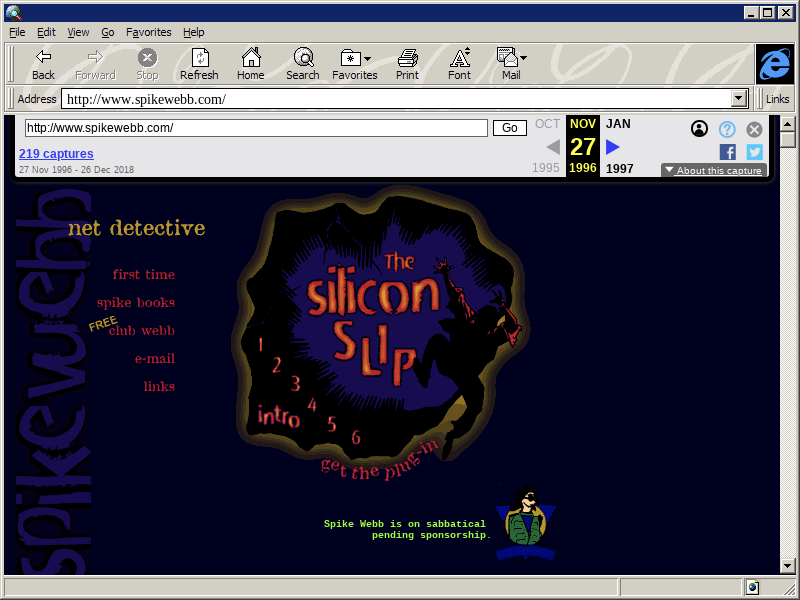Follow the 'spike books' link

pos(135,303)
